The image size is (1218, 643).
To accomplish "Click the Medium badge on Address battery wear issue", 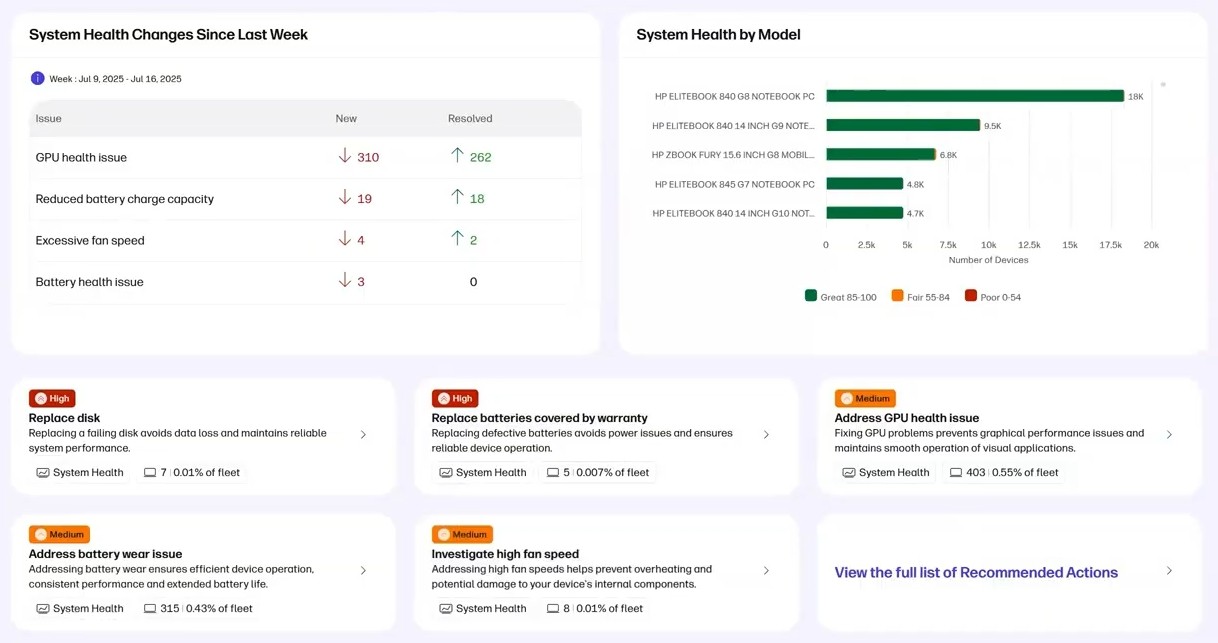I will click(x=59, y=534).
